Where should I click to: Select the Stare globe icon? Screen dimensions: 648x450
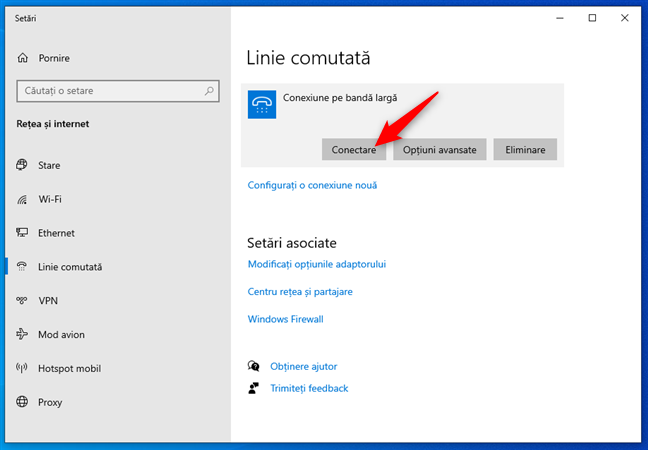click(22, 164)
